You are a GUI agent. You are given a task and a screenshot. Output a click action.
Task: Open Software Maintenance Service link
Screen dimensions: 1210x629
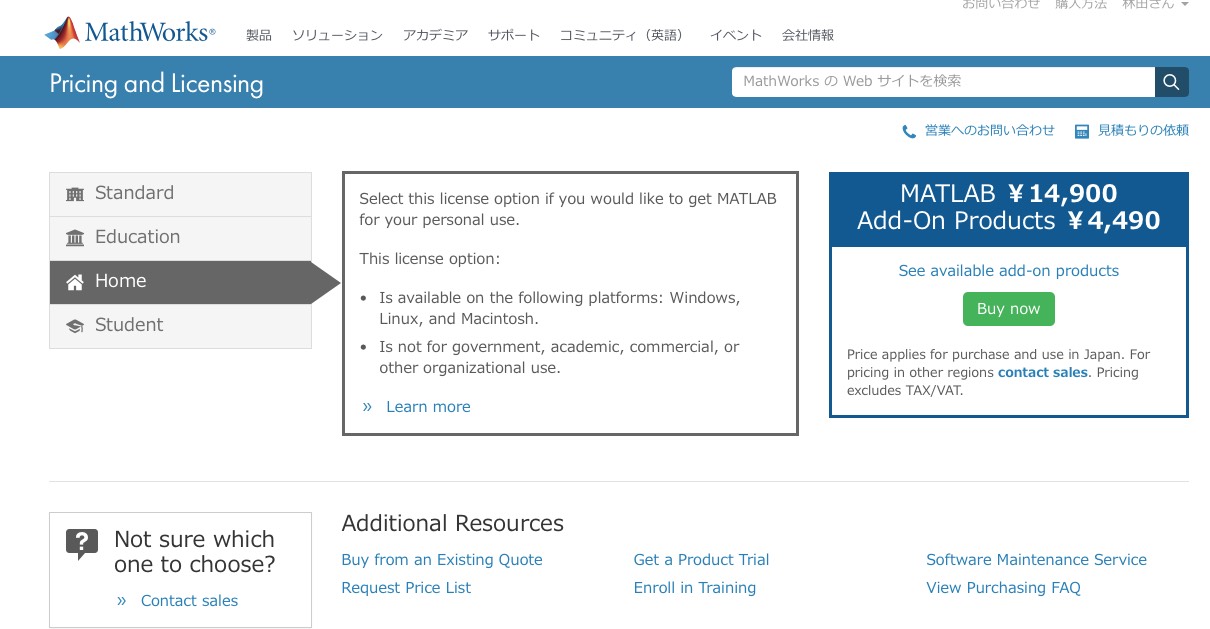1036,560
